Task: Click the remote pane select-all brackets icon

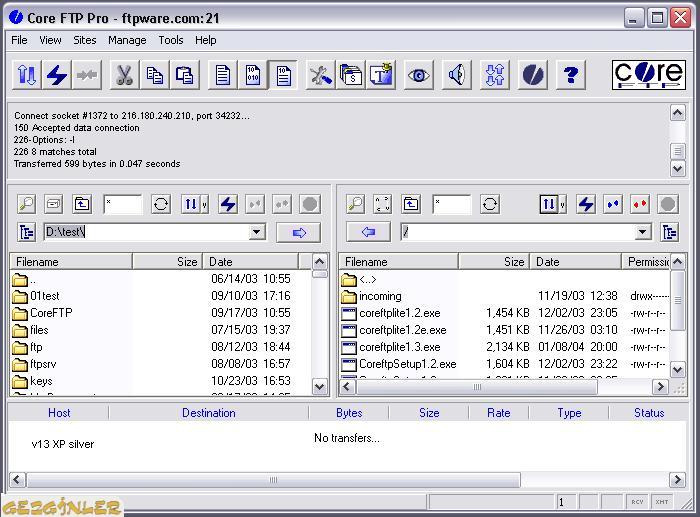Action: (x=383, y=204)
